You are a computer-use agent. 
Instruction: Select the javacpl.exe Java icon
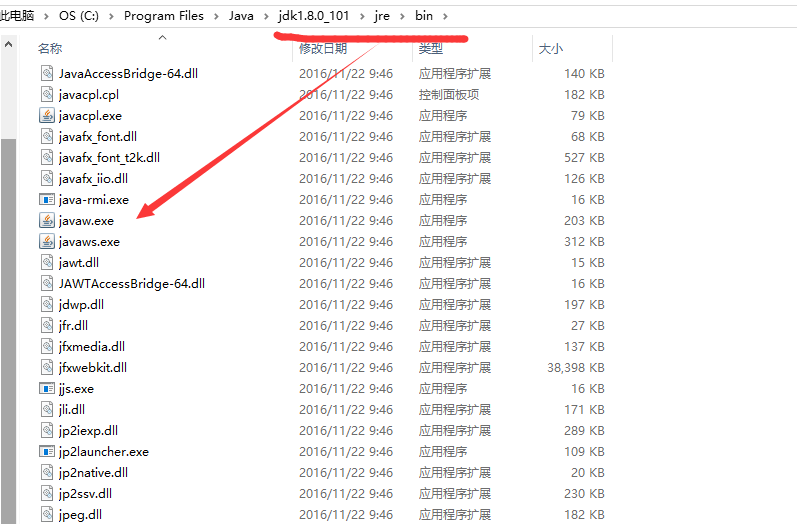(x=47, y=115)
